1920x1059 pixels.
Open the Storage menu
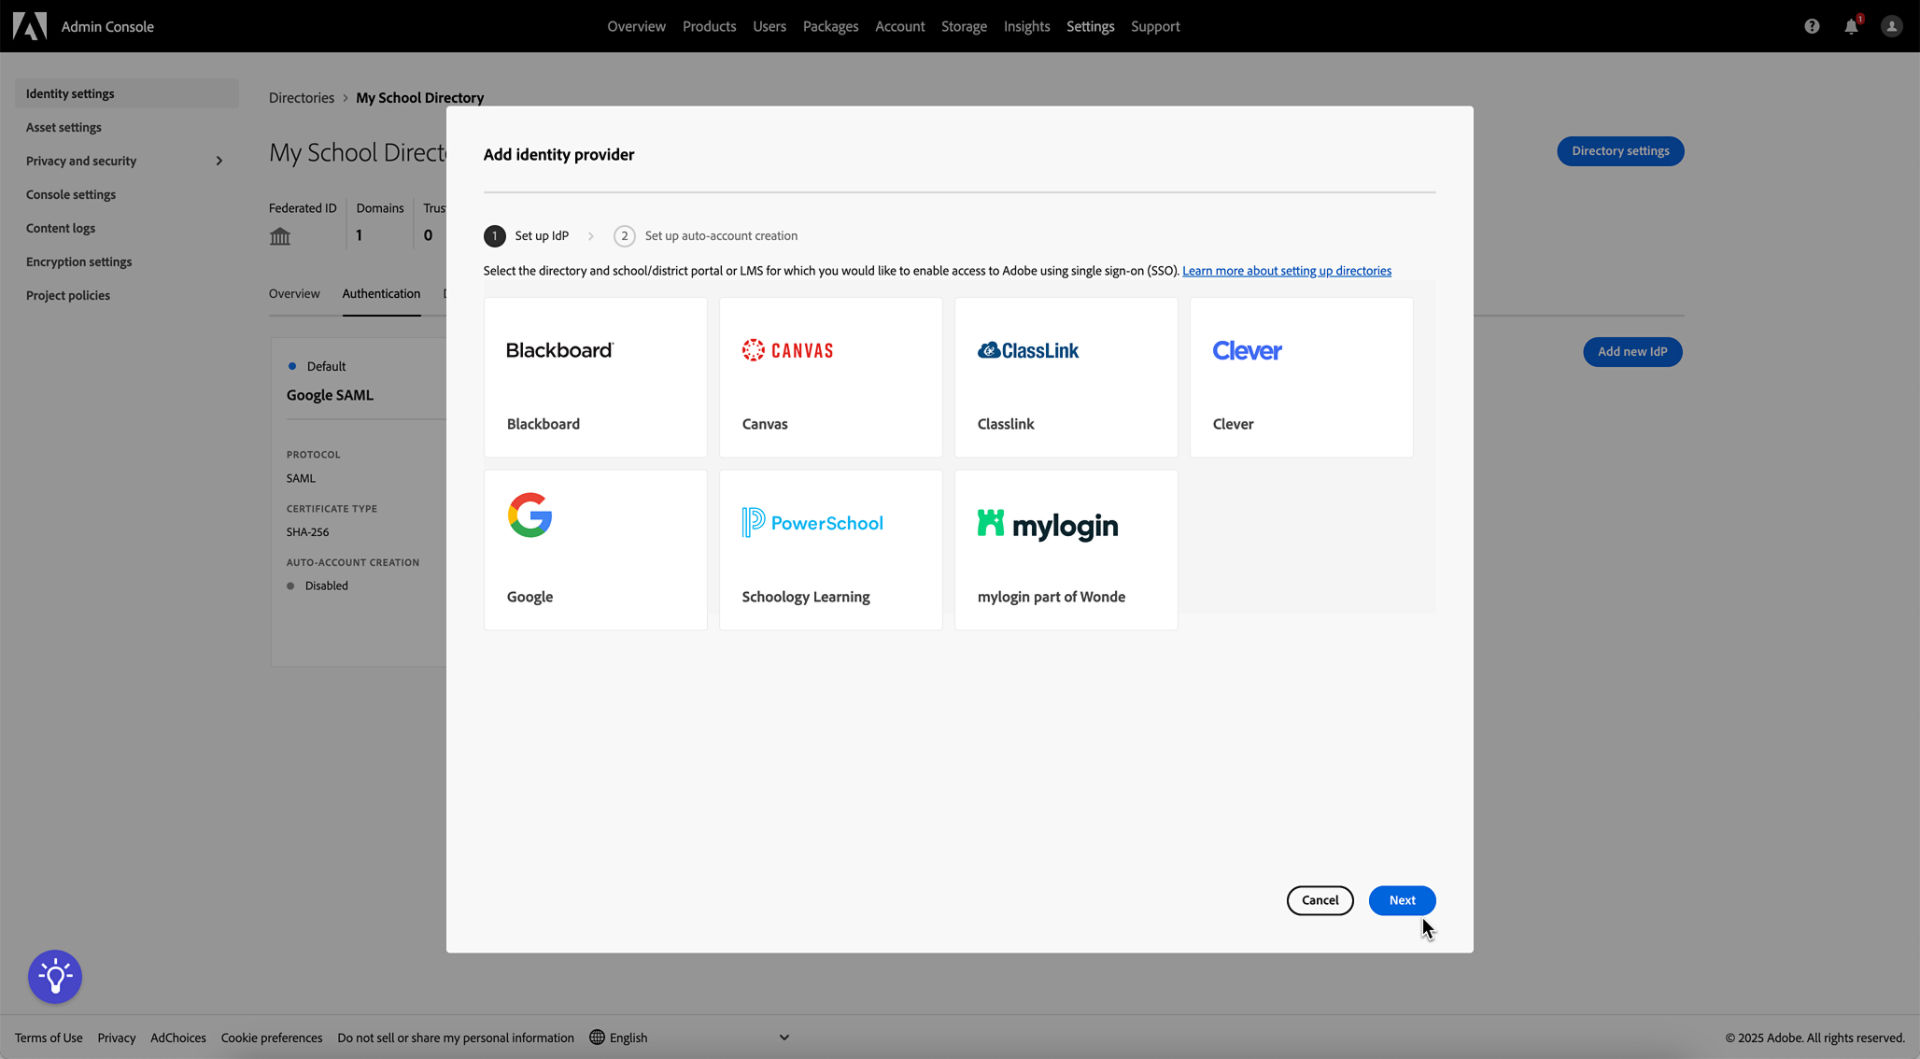pos(963,27)
